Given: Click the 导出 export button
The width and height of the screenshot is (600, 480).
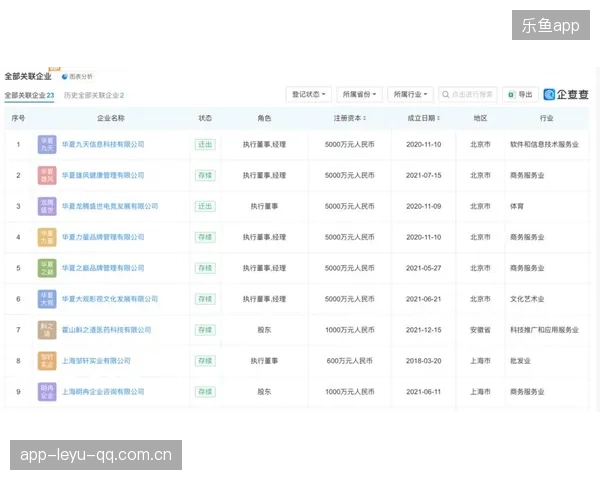Looking at the screenshot, I should 520,95.
